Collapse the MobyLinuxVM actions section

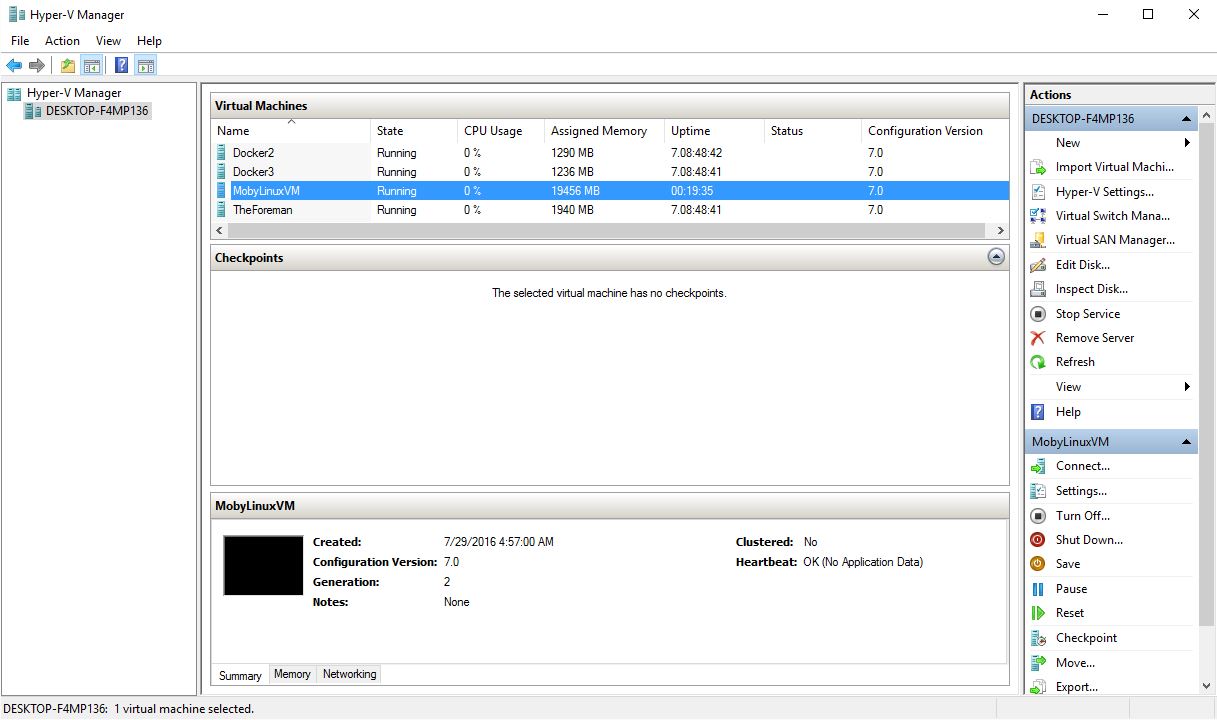pos(1186,442)
